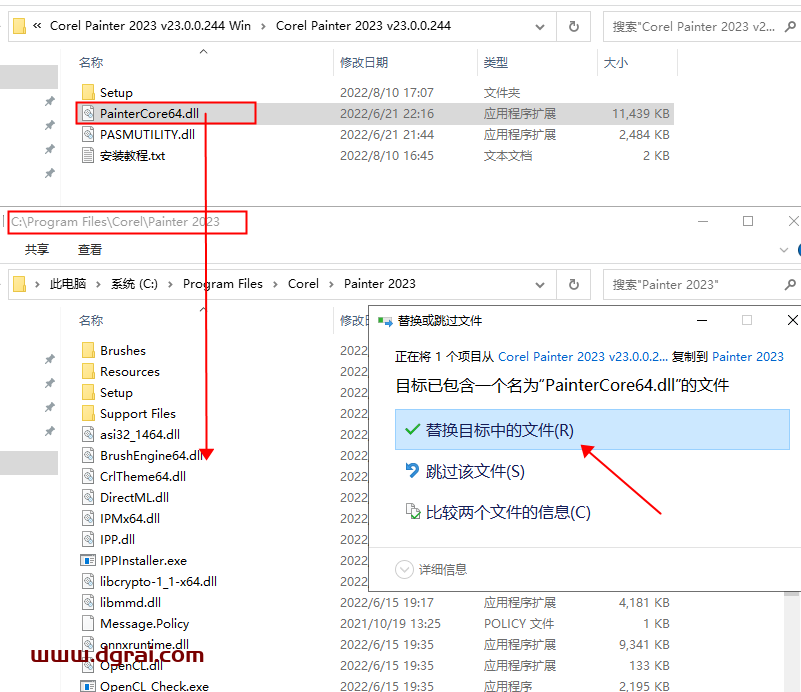Click the 安装教程.txt text file icon

tap(88, 155)
